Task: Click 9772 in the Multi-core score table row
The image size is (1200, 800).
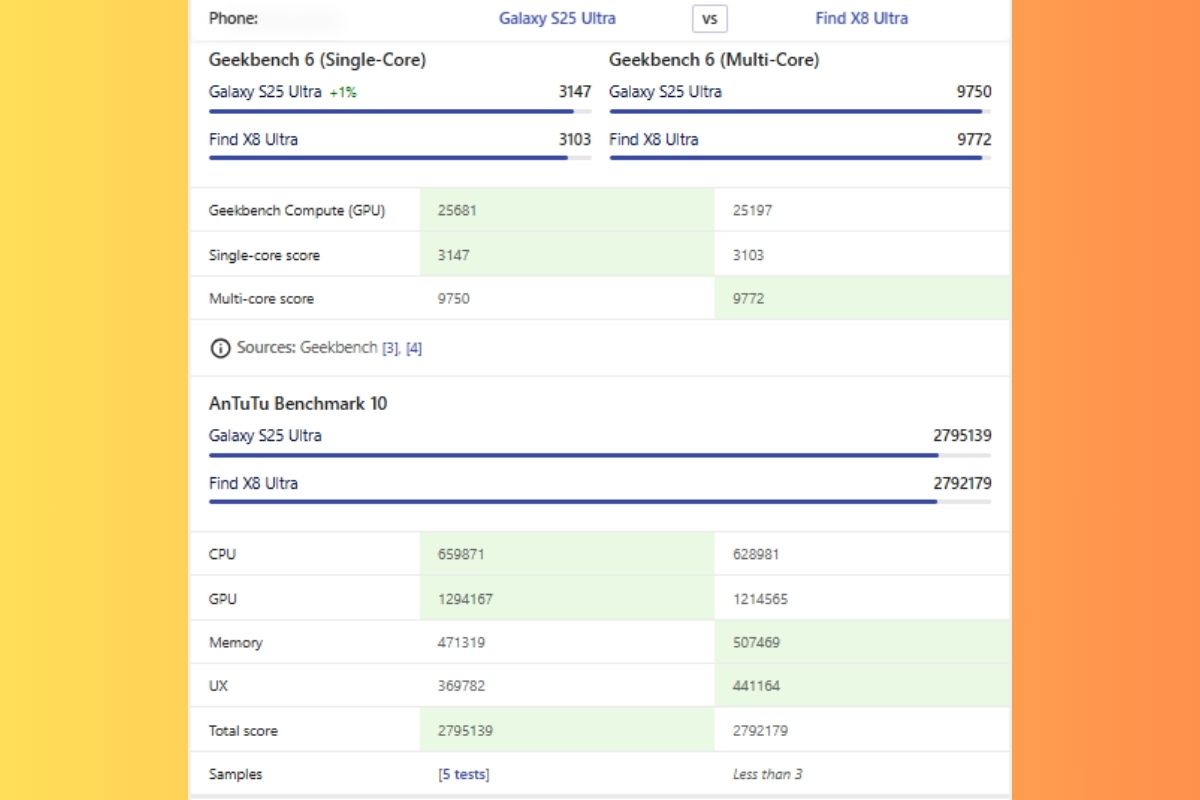Action: (x=748, y=299)
